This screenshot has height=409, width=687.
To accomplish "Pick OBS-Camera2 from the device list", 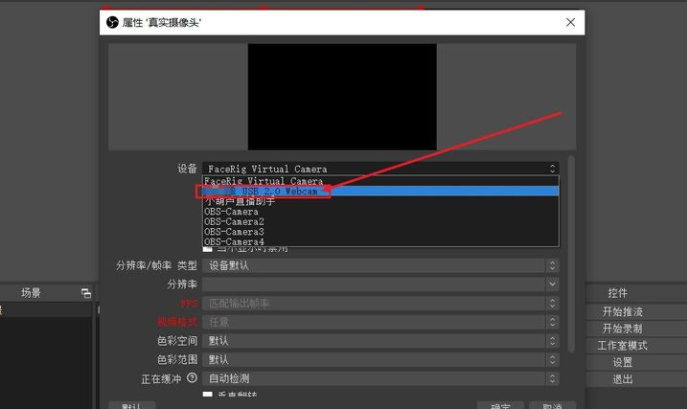I will point(234,222).
